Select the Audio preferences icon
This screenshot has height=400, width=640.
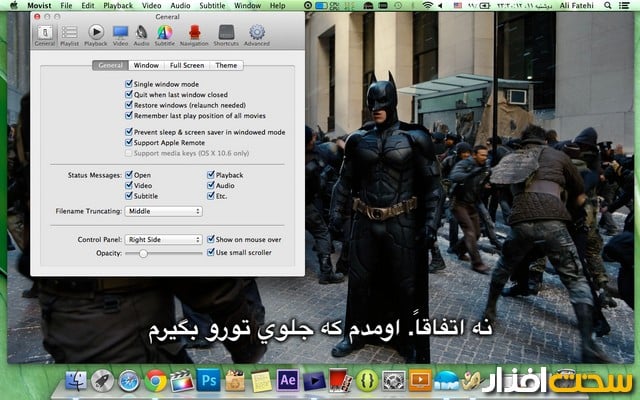(142, 36)
